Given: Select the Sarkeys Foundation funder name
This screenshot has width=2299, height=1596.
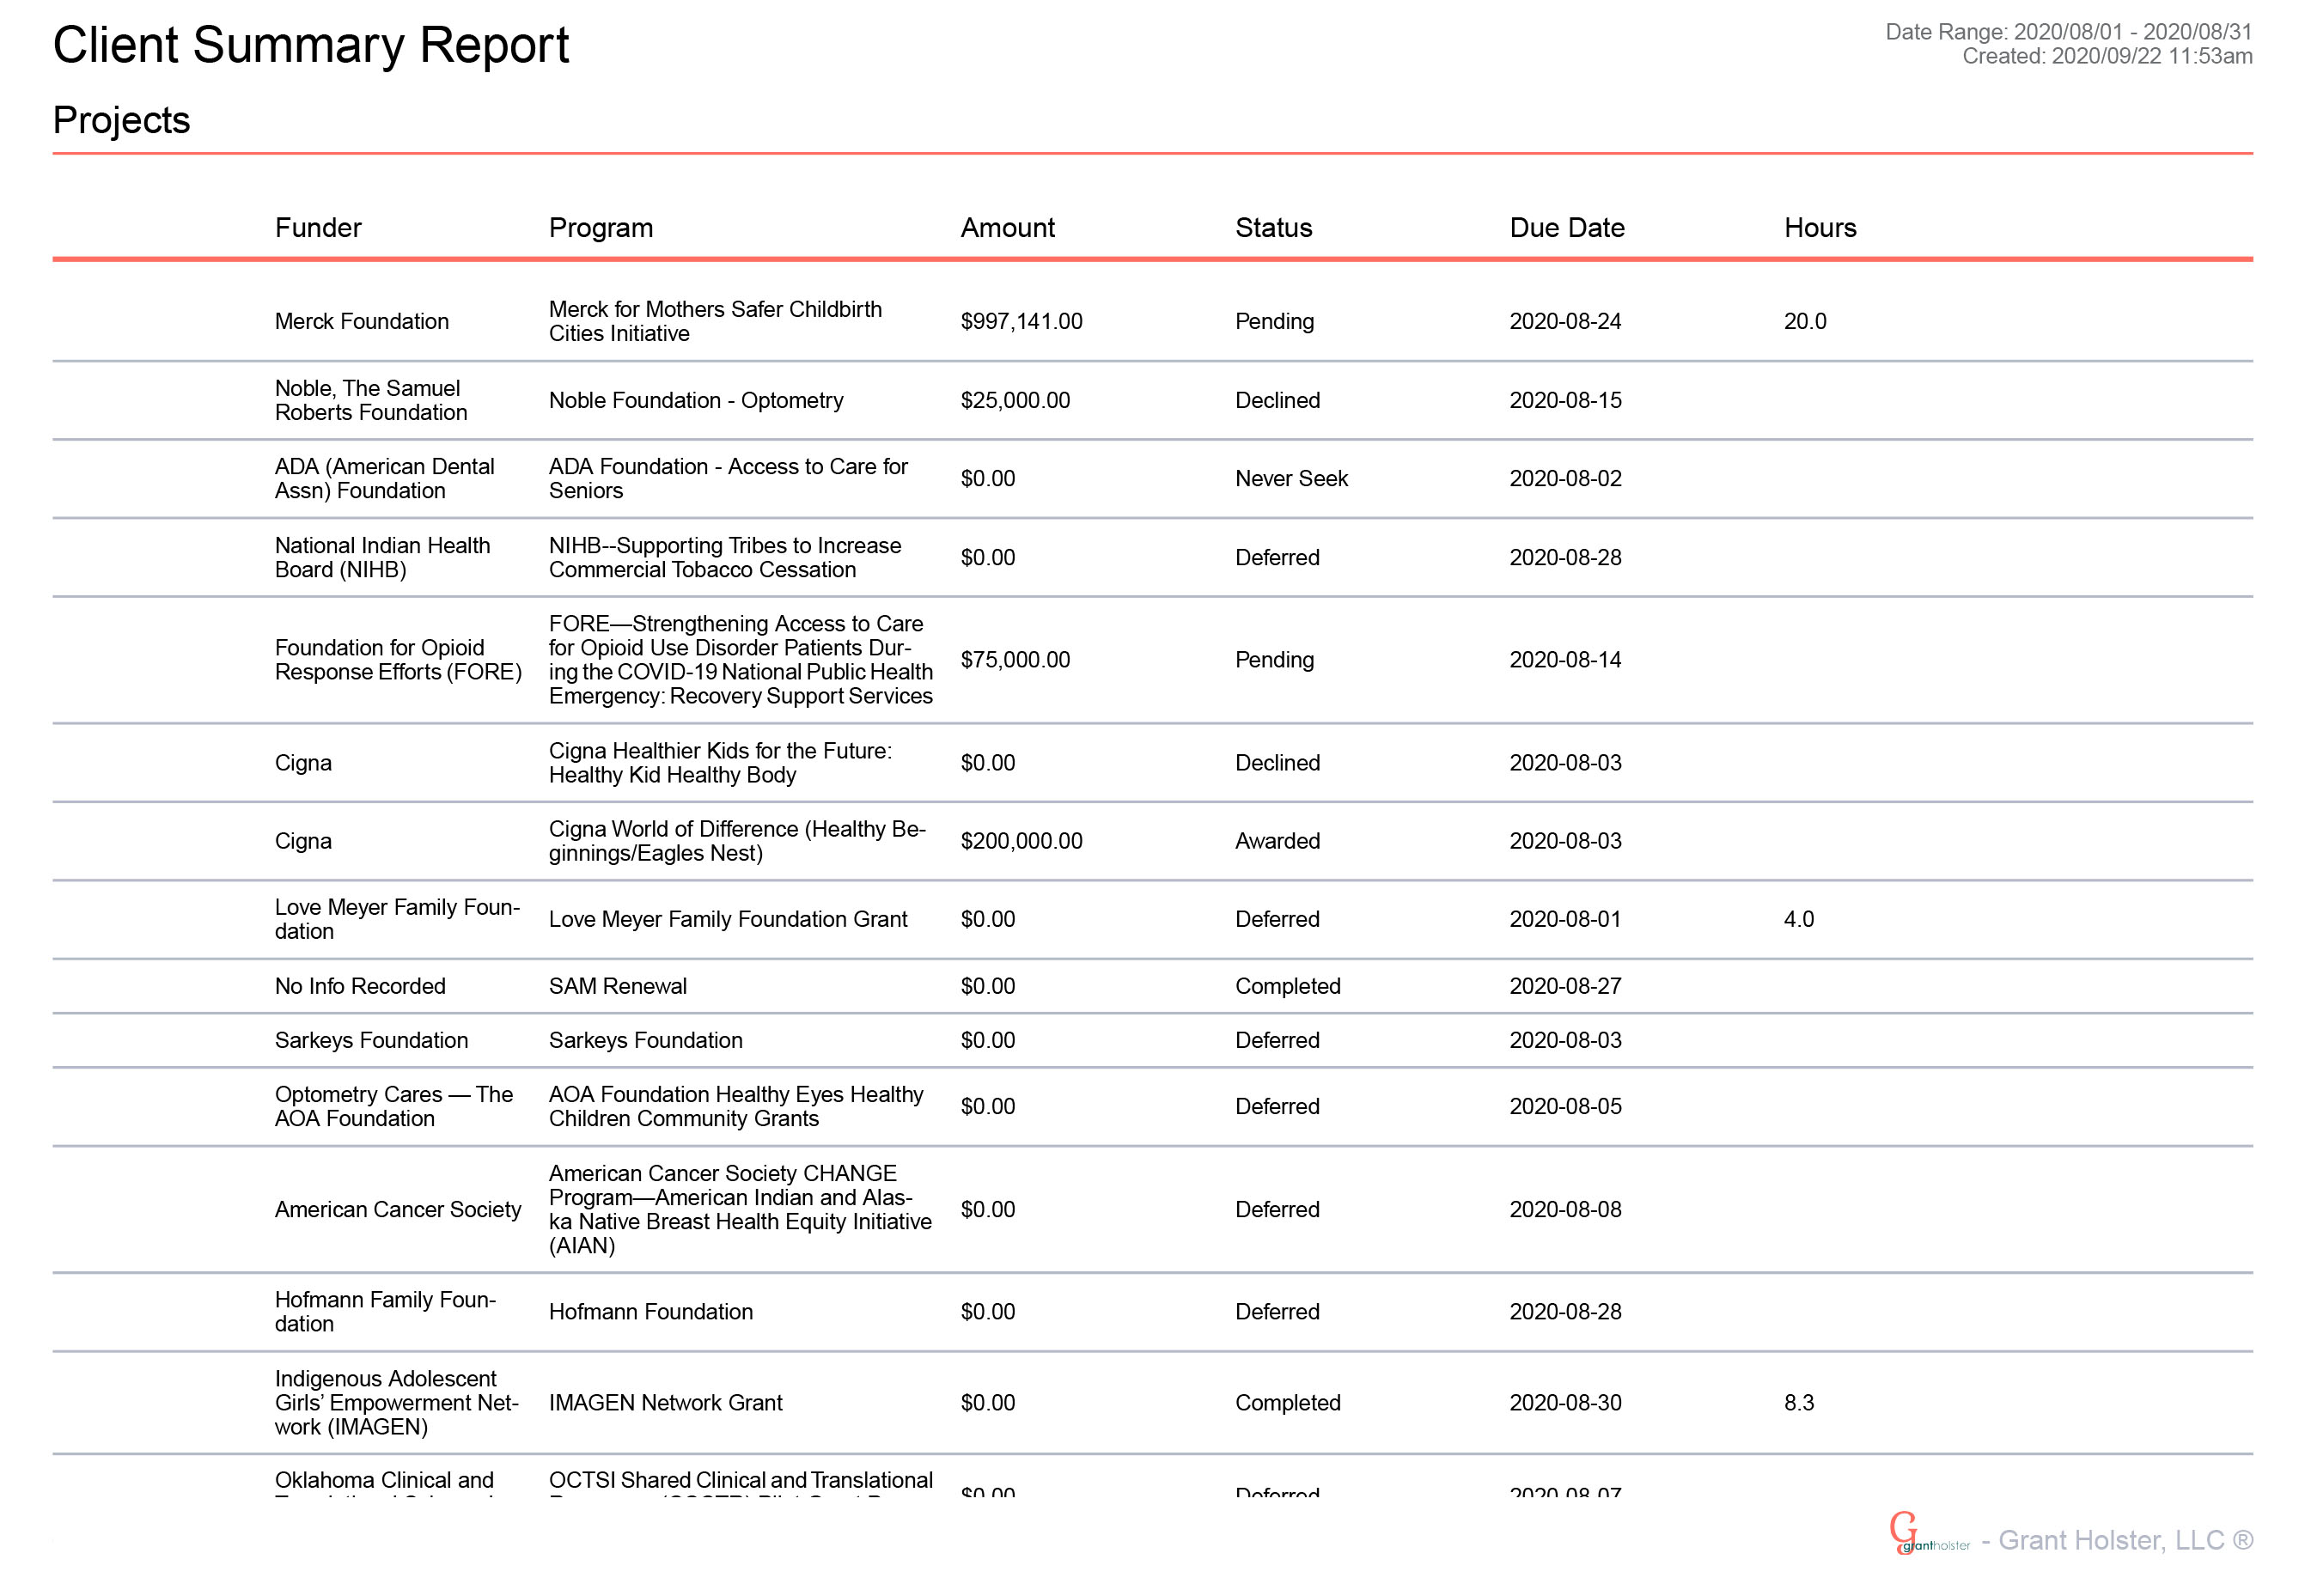Looking at the screenshot, I should coord(371,1040).
